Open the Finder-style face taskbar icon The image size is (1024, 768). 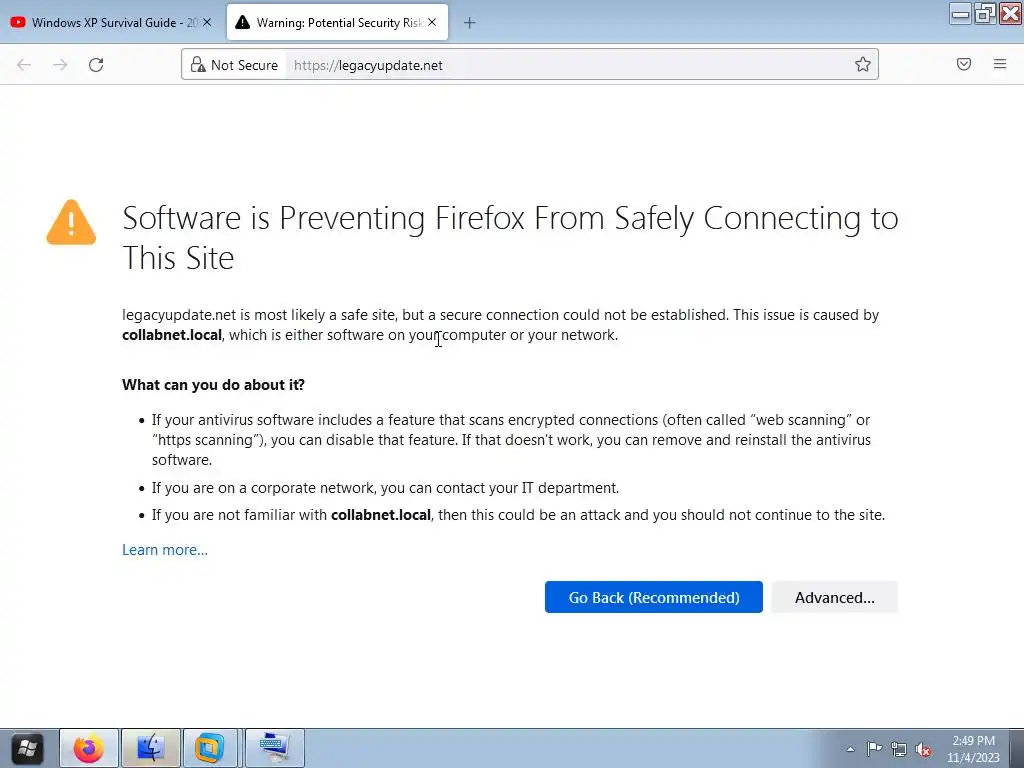coord(151,748)
